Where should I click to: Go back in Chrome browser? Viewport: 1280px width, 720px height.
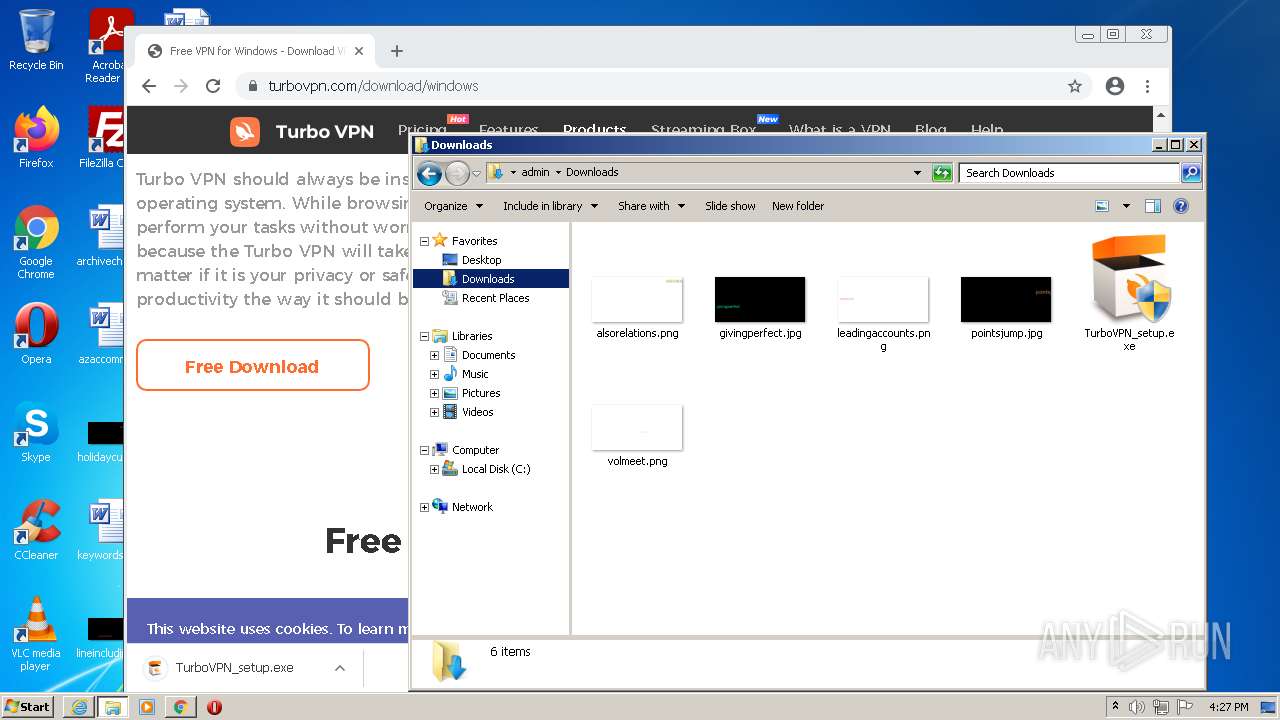[x=149, y=86]
